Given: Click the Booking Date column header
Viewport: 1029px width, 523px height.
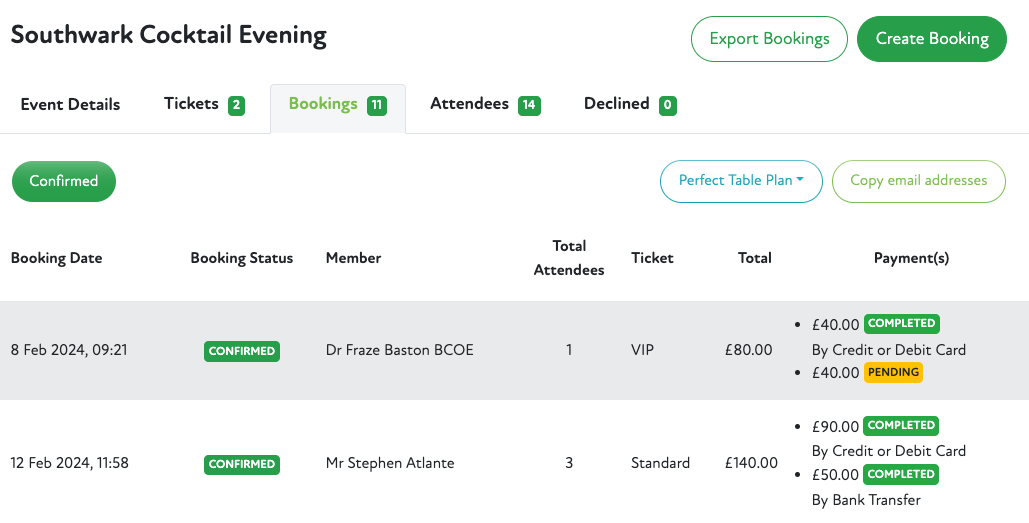Looking at the screenshot, I should click(57, 258).
